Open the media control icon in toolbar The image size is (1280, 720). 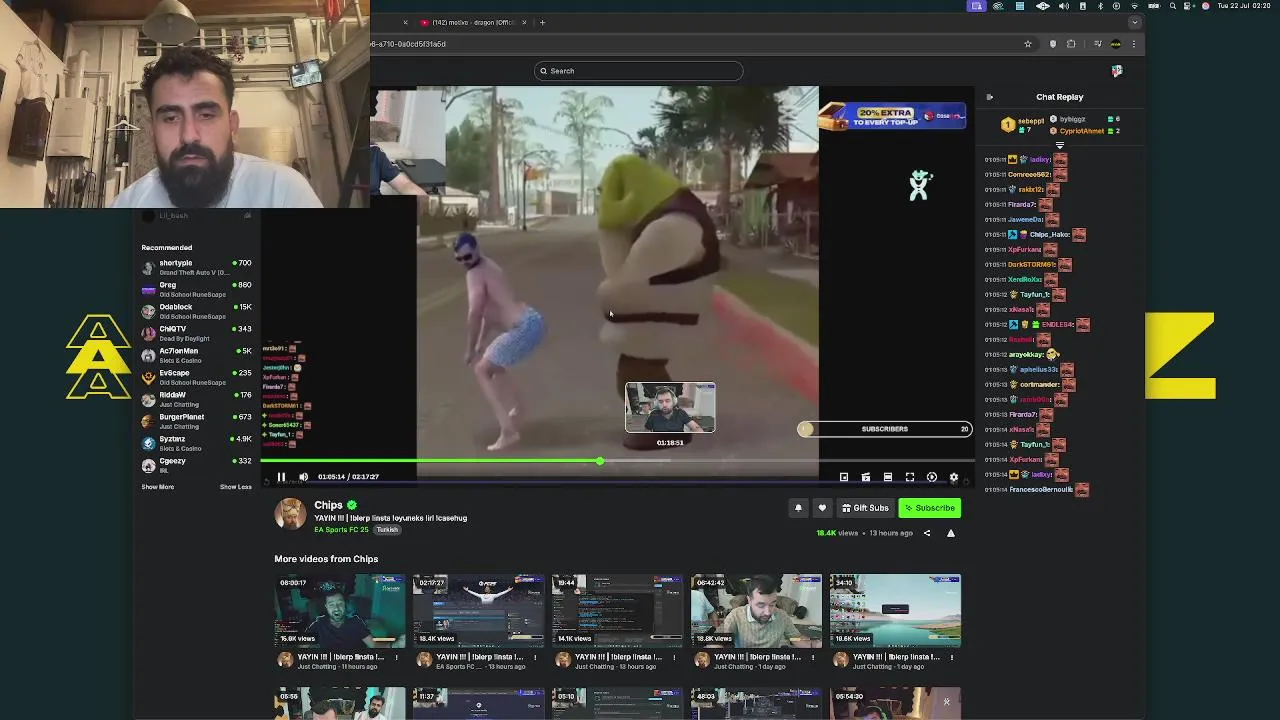click(x=1098, y=44)
